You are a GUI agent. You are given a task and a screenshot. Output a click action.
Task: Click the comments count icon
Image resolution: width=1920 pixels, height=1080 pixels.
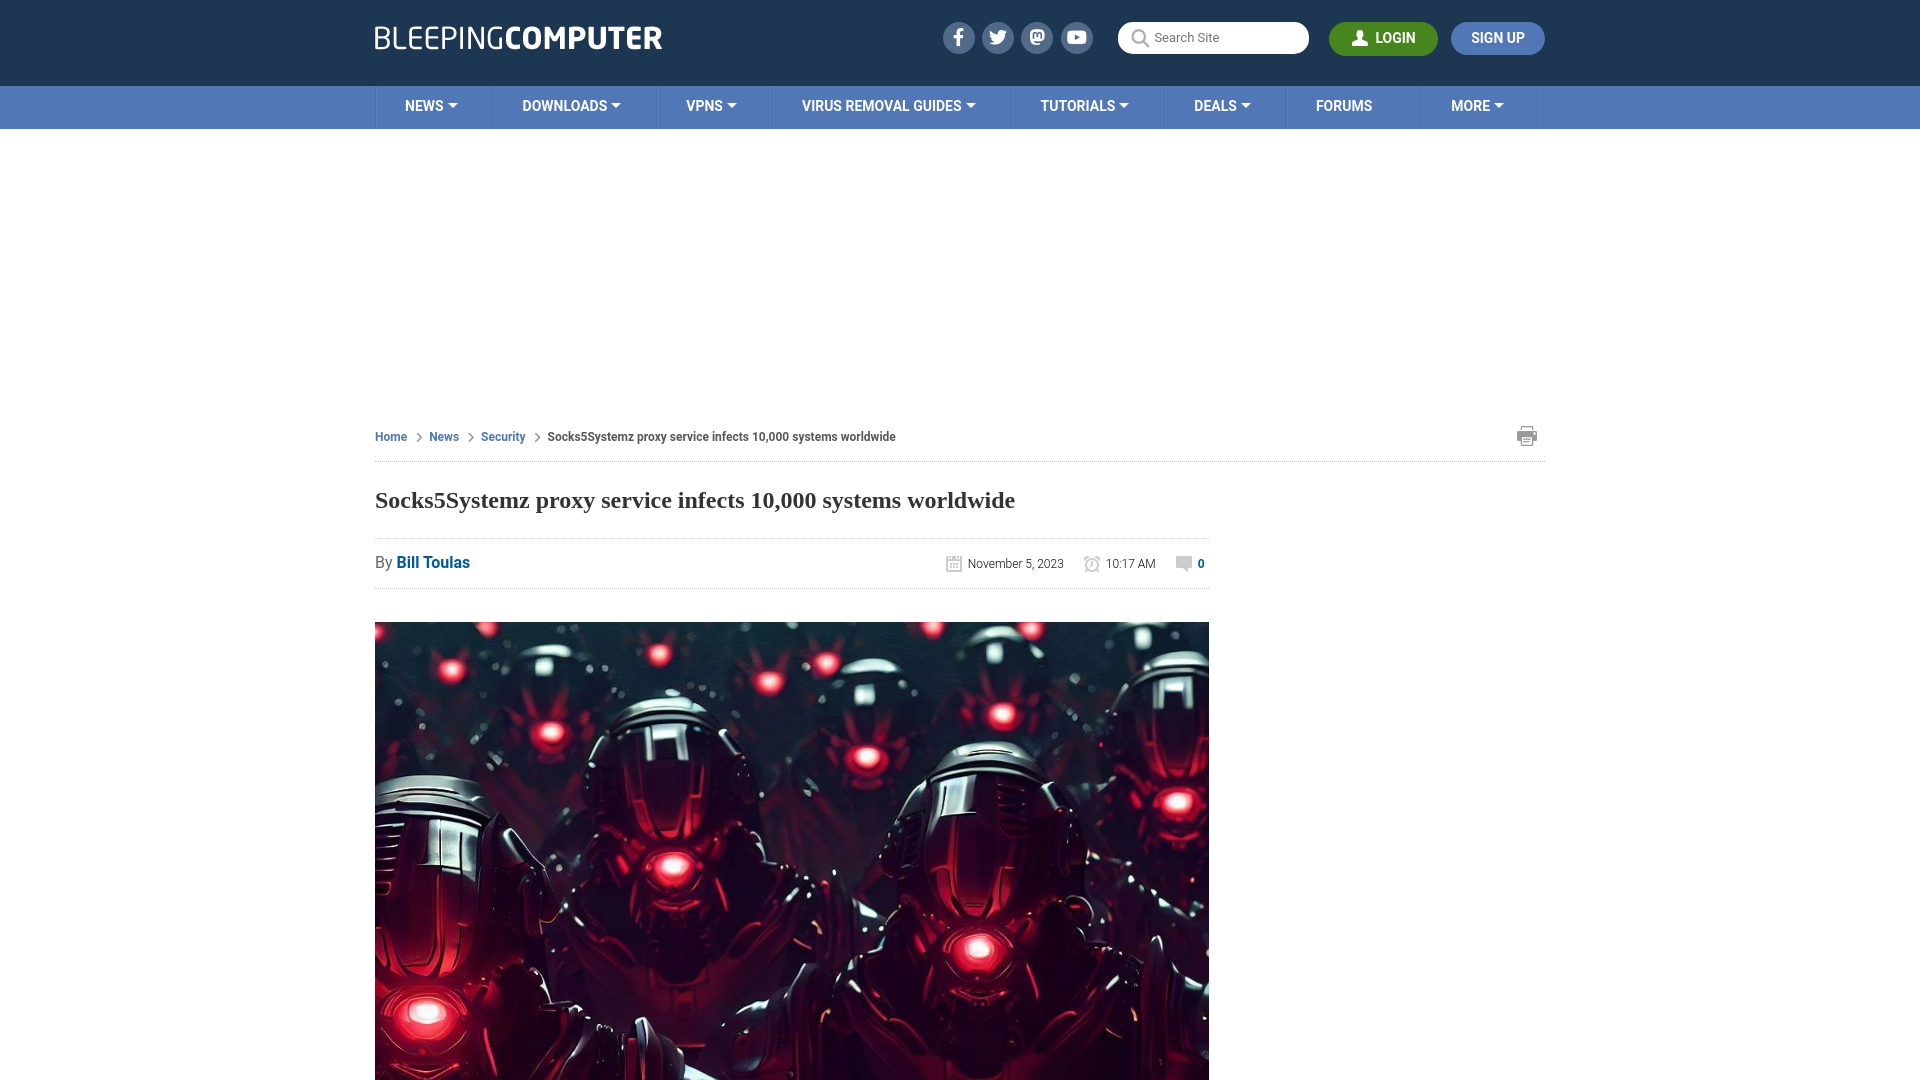1183,563
